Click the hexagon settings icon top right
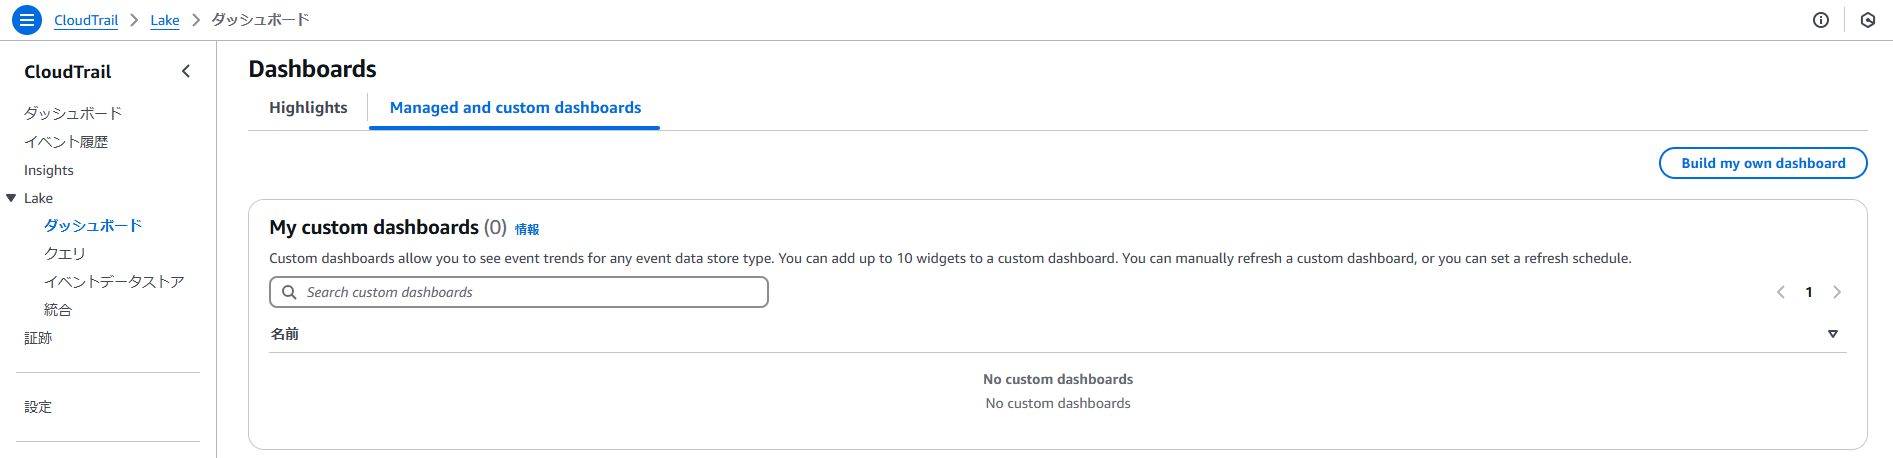The image size is (1893, 458). click(x=1867, y=20)
